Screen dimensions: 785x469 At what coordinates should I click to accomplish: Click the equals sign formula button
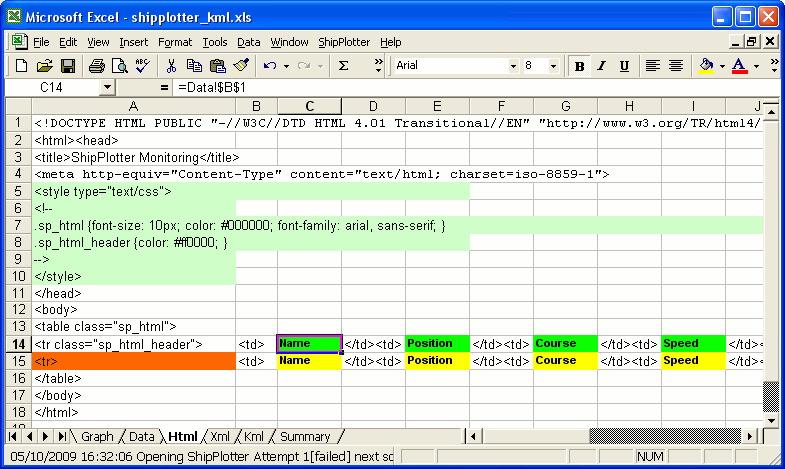[x=164, y=88]
